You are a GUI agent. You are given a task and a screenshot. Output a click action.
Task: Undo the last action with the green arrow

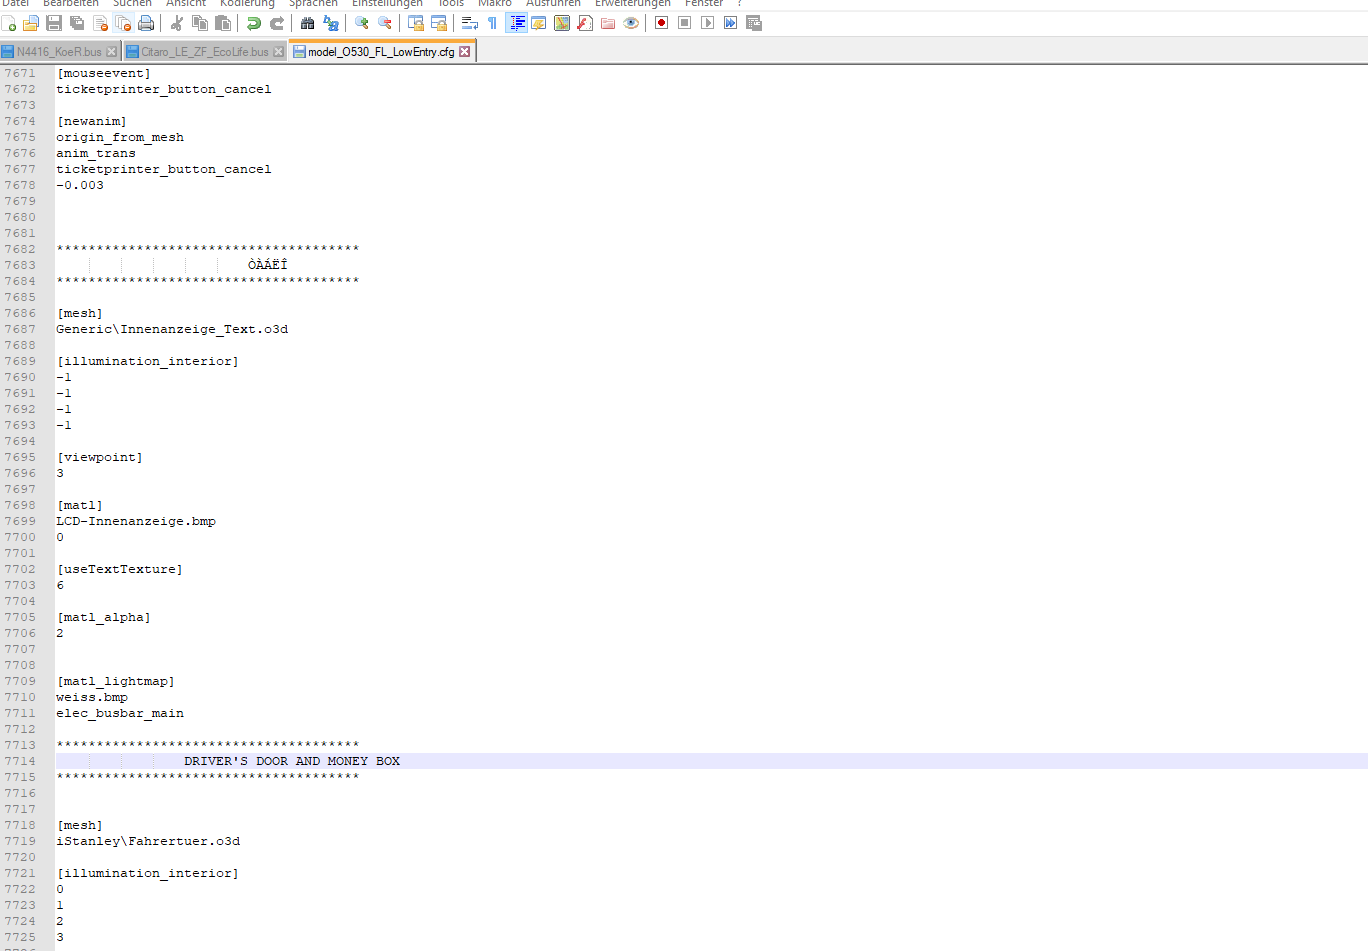(254, 23)
